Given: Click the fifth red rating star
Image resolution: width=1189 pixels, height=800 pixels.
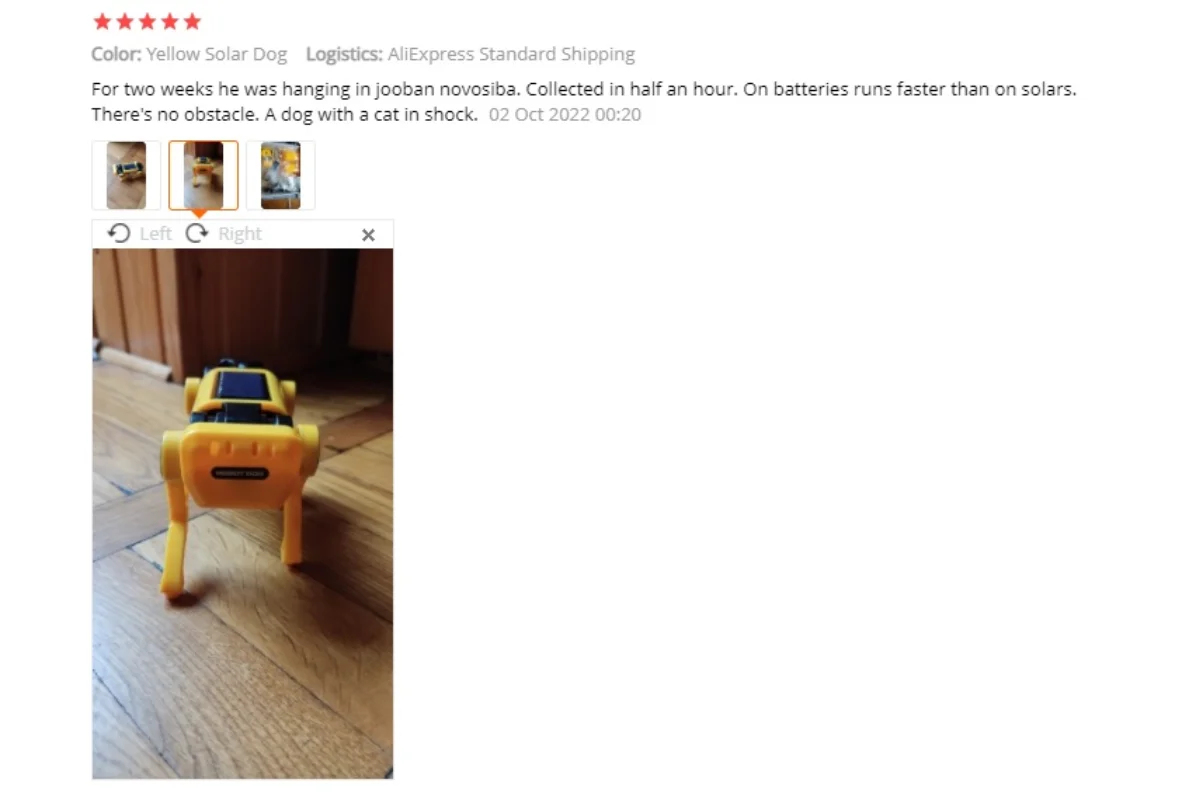Looking at the screenshot, I should [x=193, y=21].
